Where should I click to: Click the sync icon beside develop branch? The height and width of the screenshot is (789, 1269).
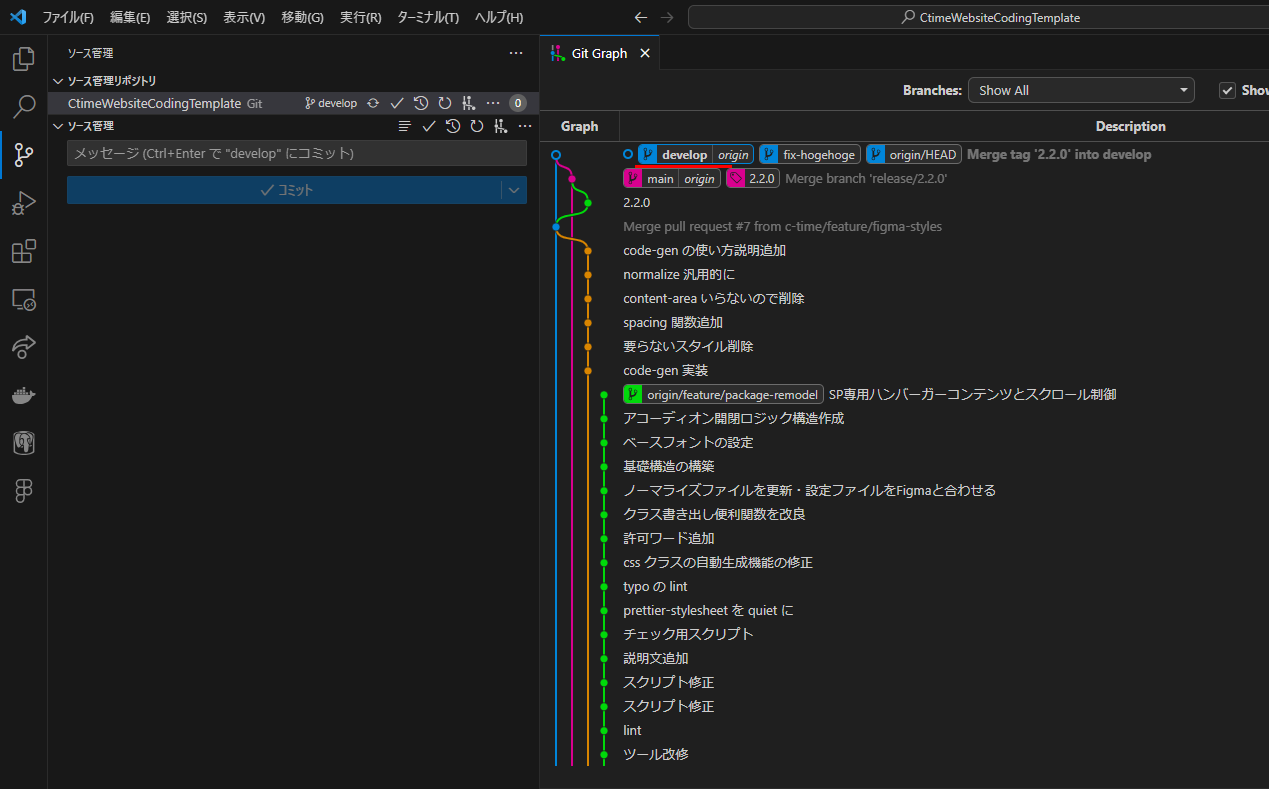[373, 103]
